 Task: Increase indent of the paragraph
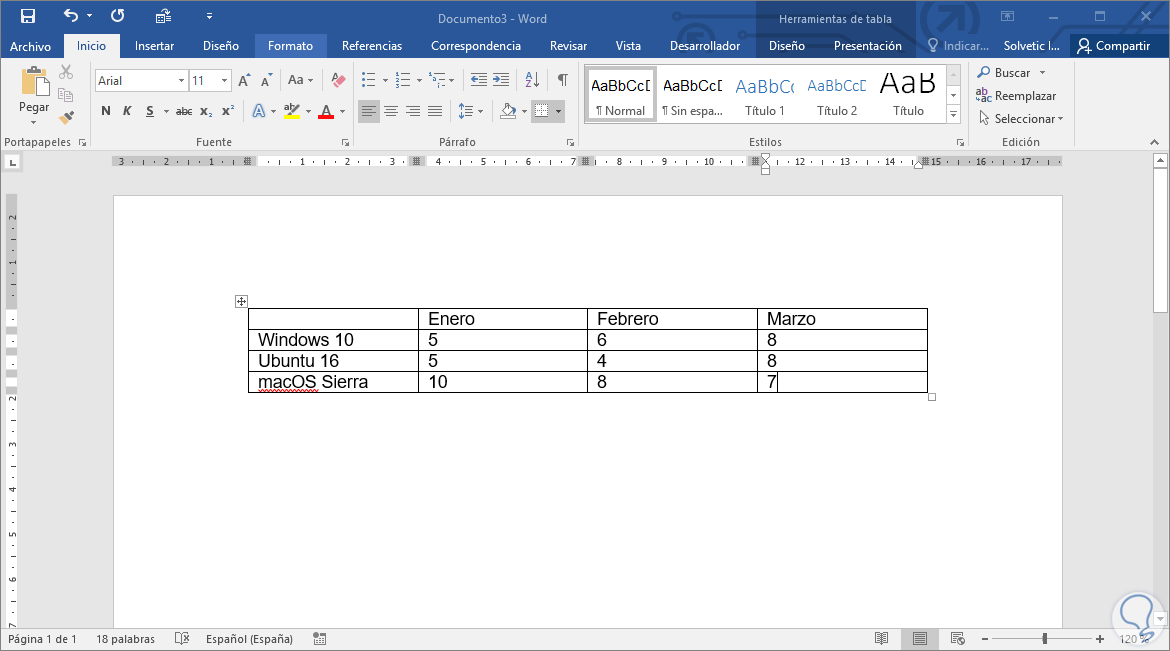pyautogui.click(x=501, y=79)
